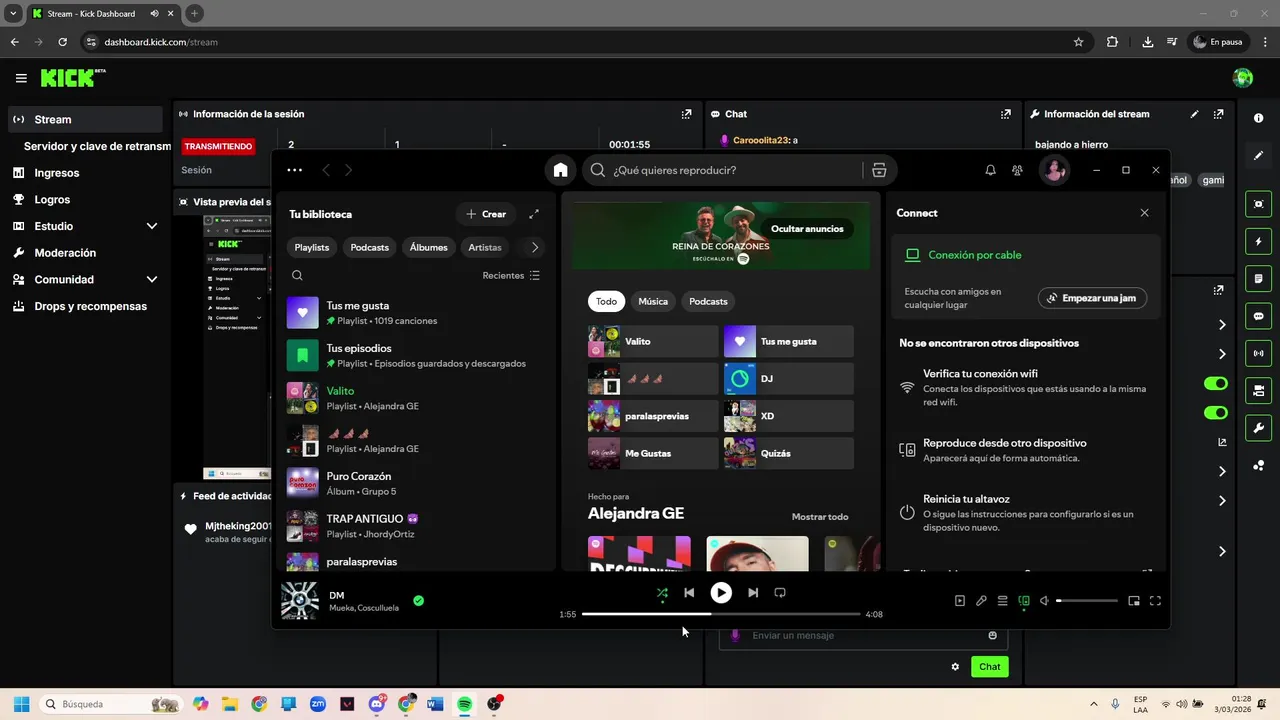The width and height of the screenshot is (1280, 720).
Task: Open Moderación in Kick sidebar
Action: [85, 253]
